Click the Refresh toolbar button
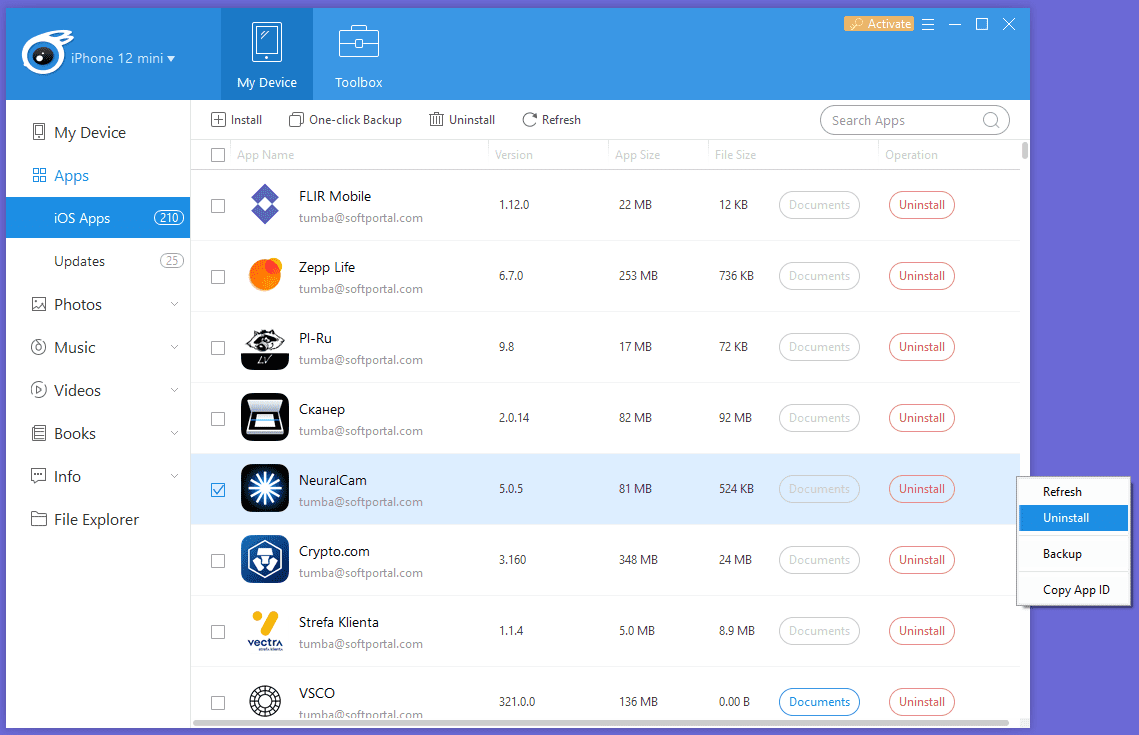 tap(551, 120)
